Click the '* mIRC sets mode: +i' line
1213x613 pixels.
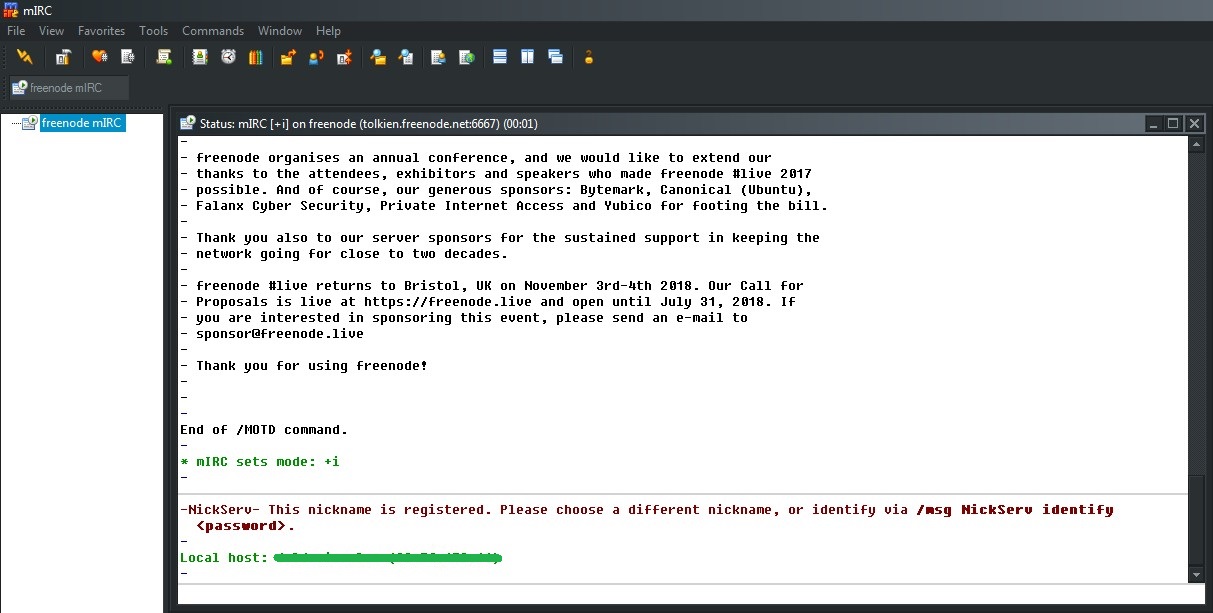pos(260,462)
